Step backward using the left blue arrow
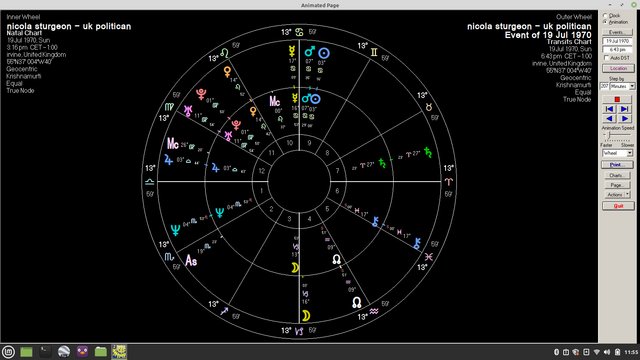Screen dimensions: 640x360 pos(609,118)
